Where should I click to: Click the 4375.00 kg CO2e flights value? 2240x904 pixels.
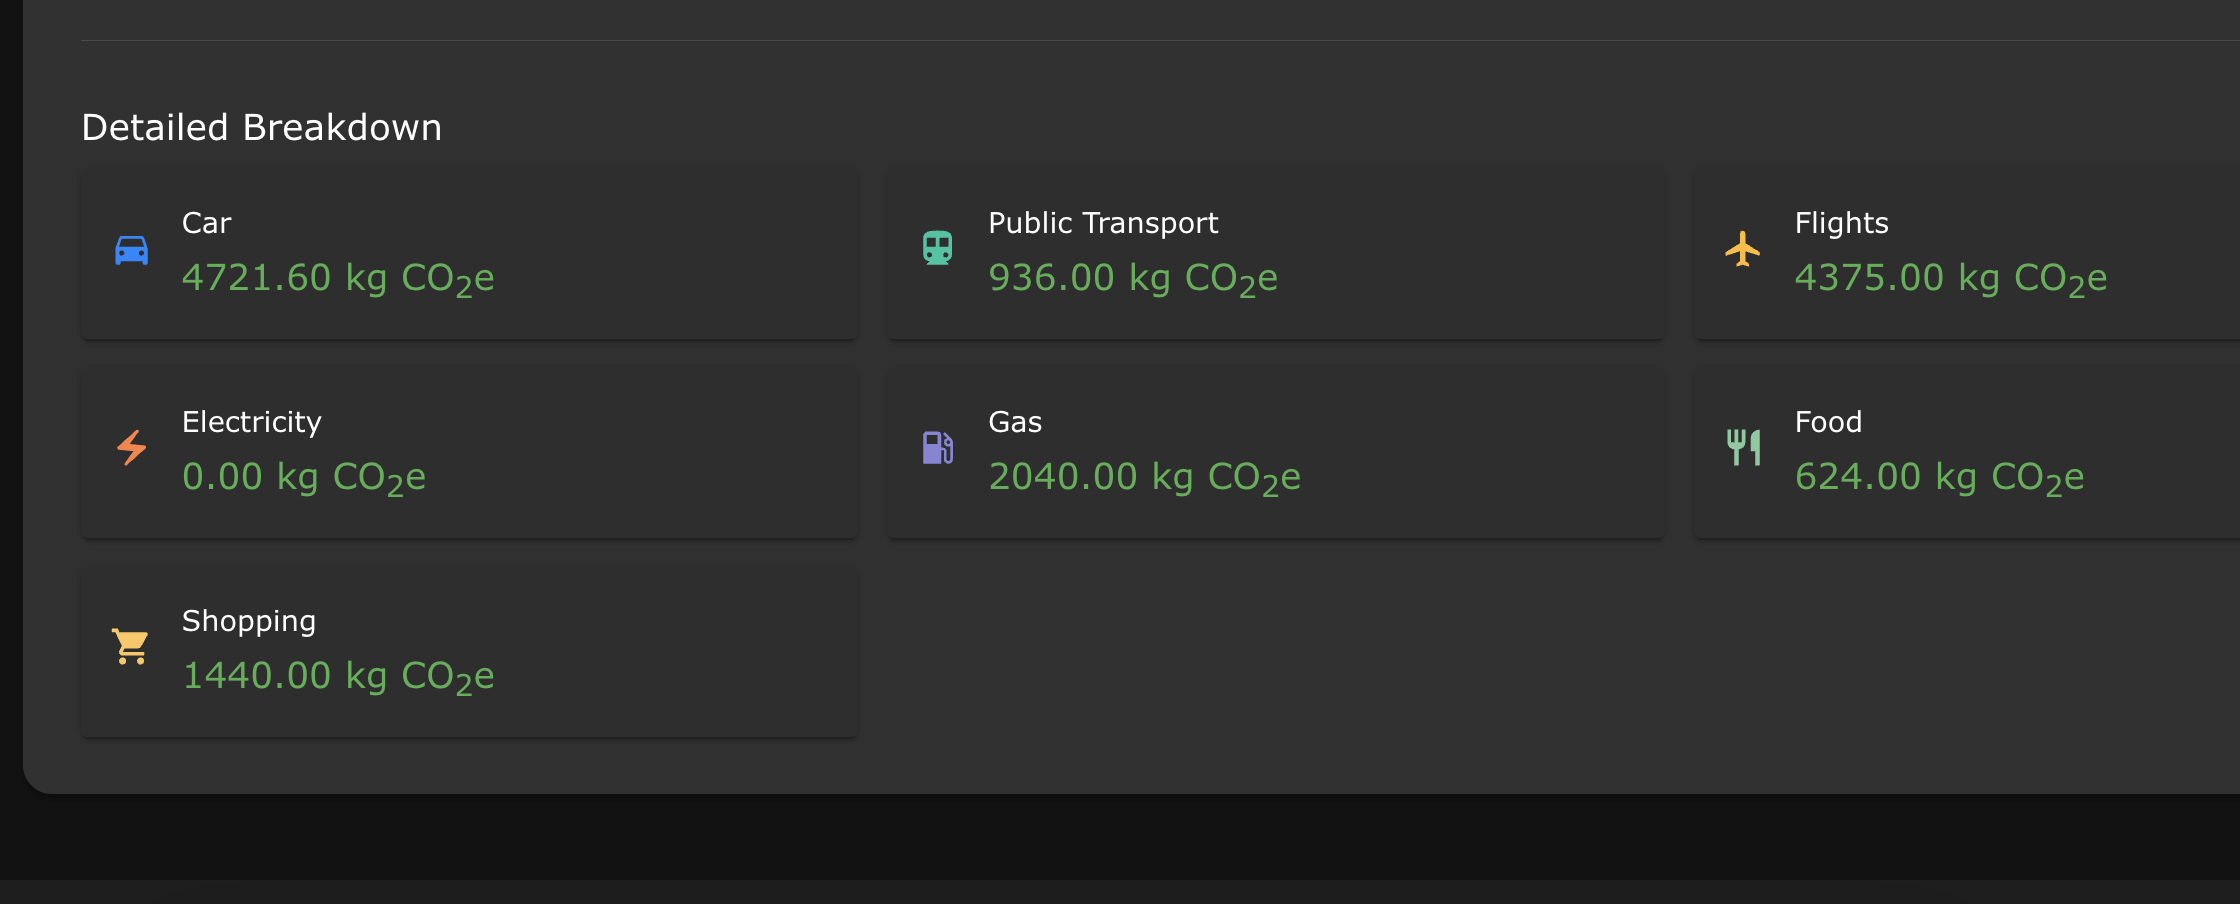click(1951, 279)
